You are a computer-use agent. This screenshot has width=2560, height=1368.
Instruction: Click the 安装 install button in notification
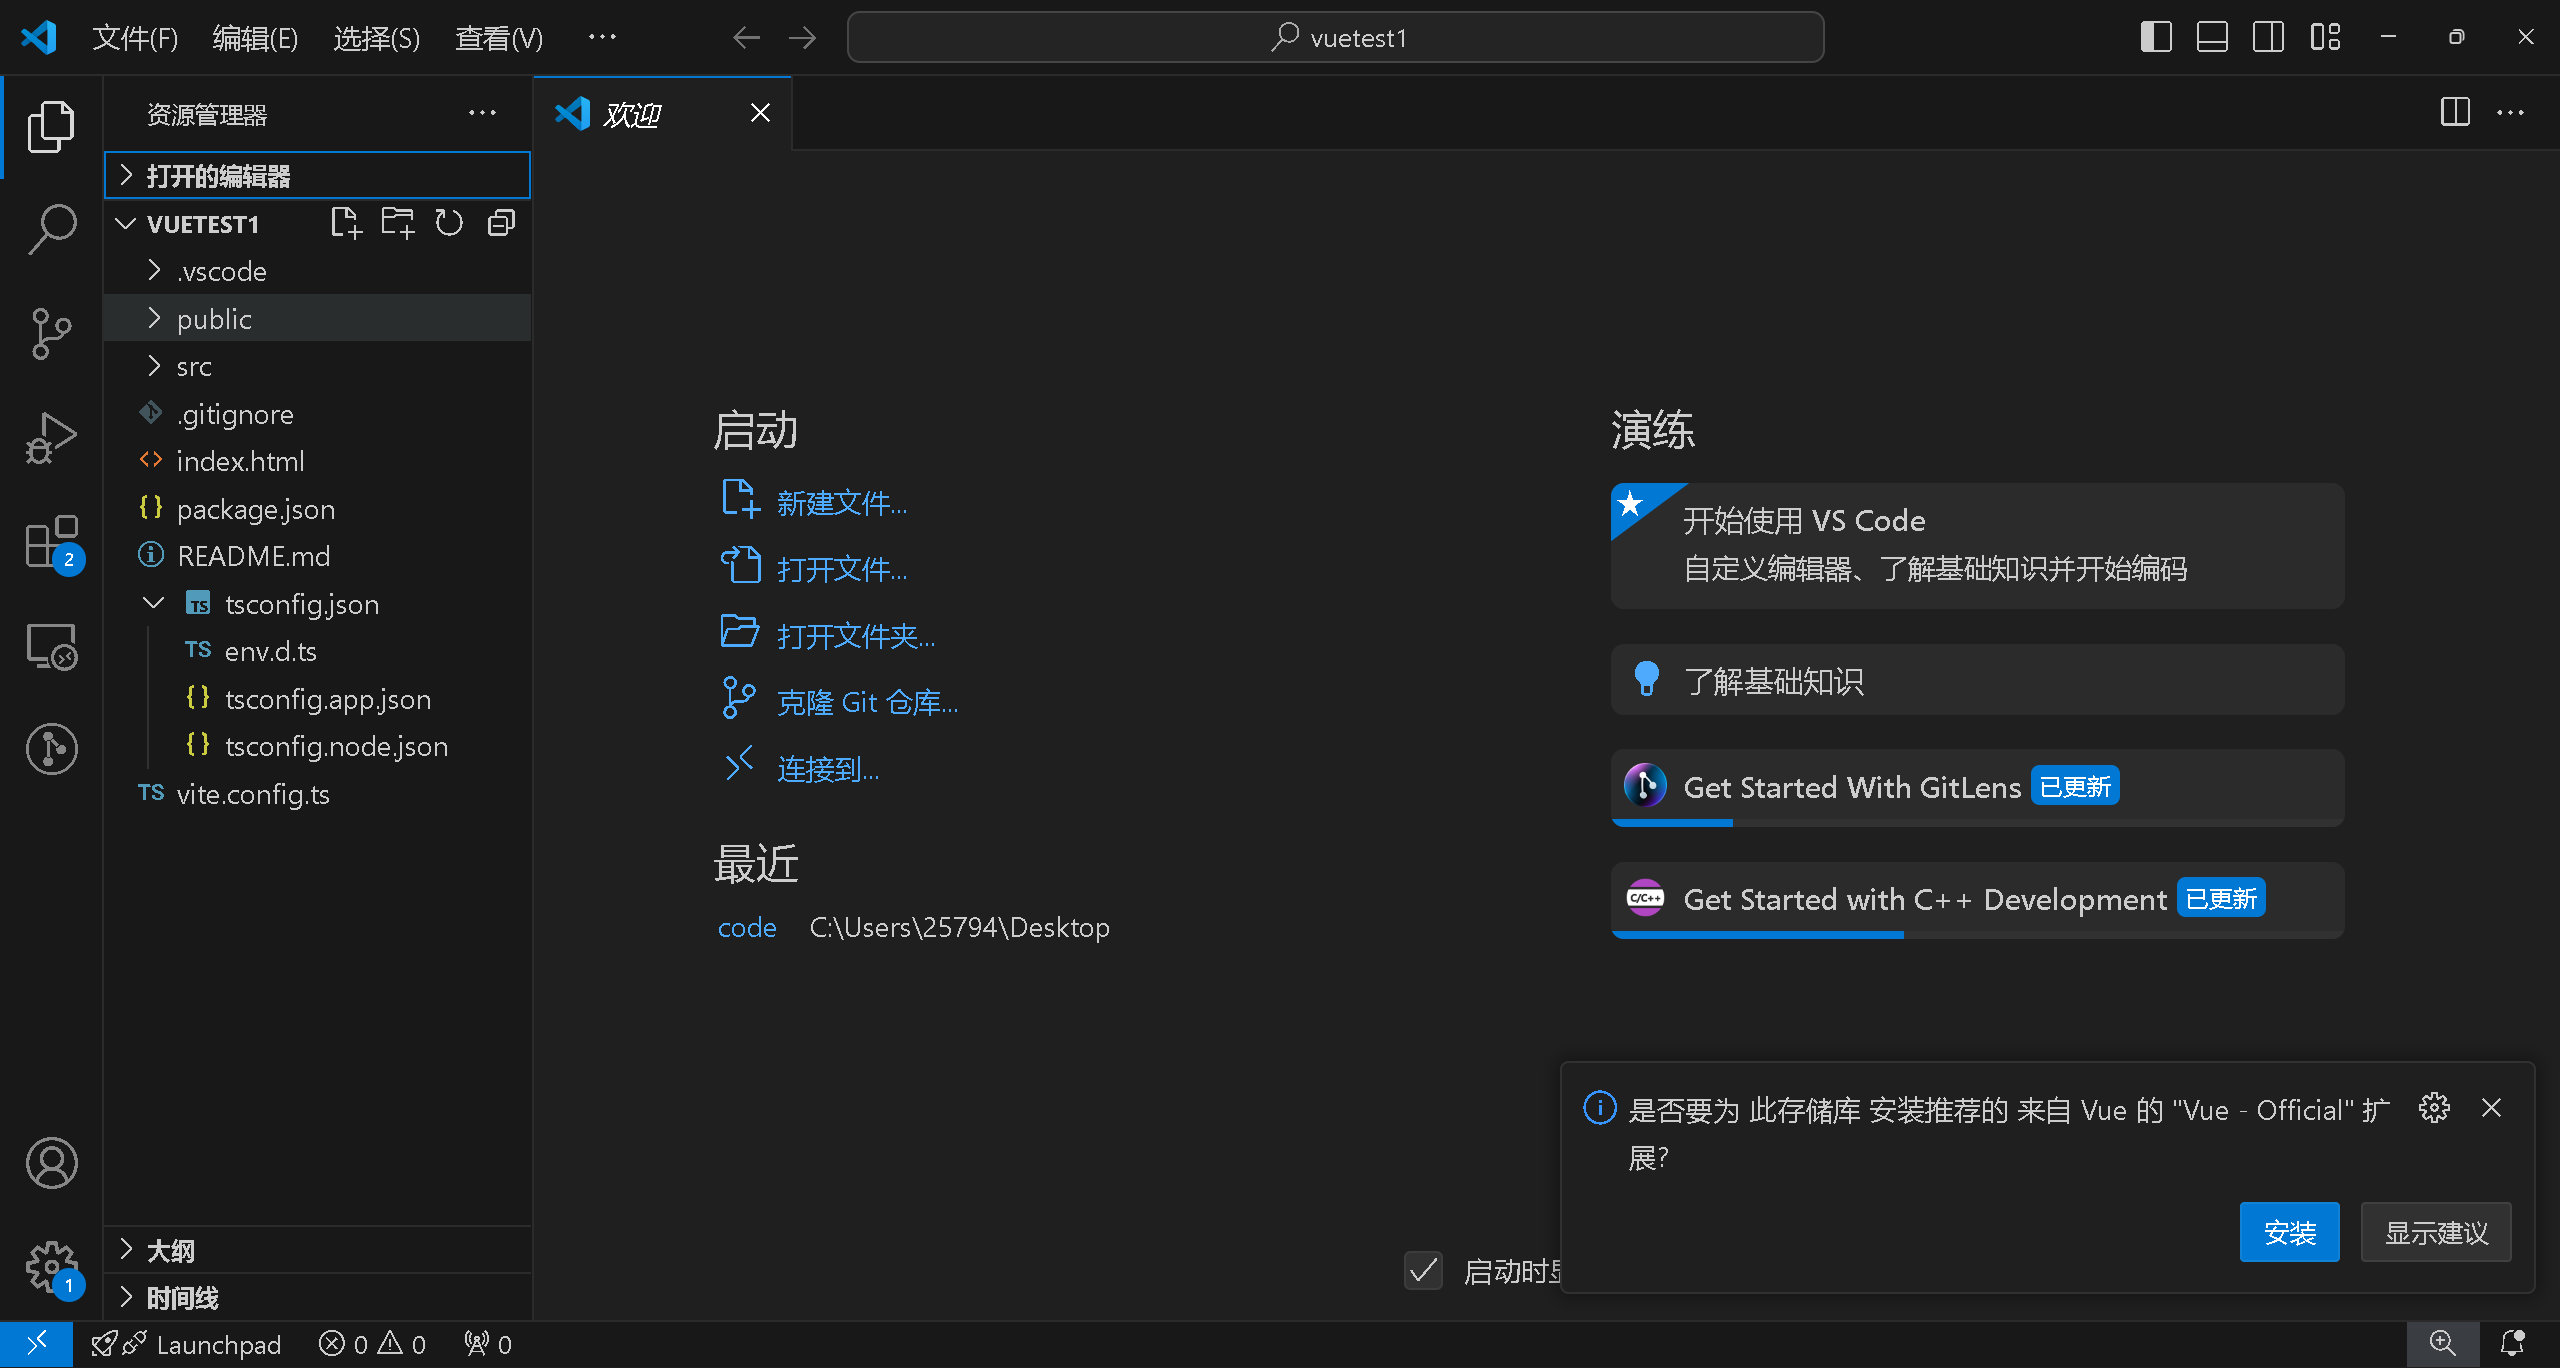pyautogui.click(x=2289, y=1233)
